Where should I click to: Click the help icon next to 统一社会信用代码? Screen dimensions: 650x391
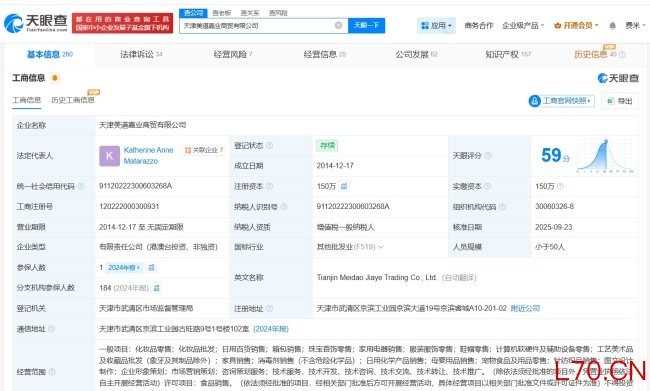click(x=81, y=186)
